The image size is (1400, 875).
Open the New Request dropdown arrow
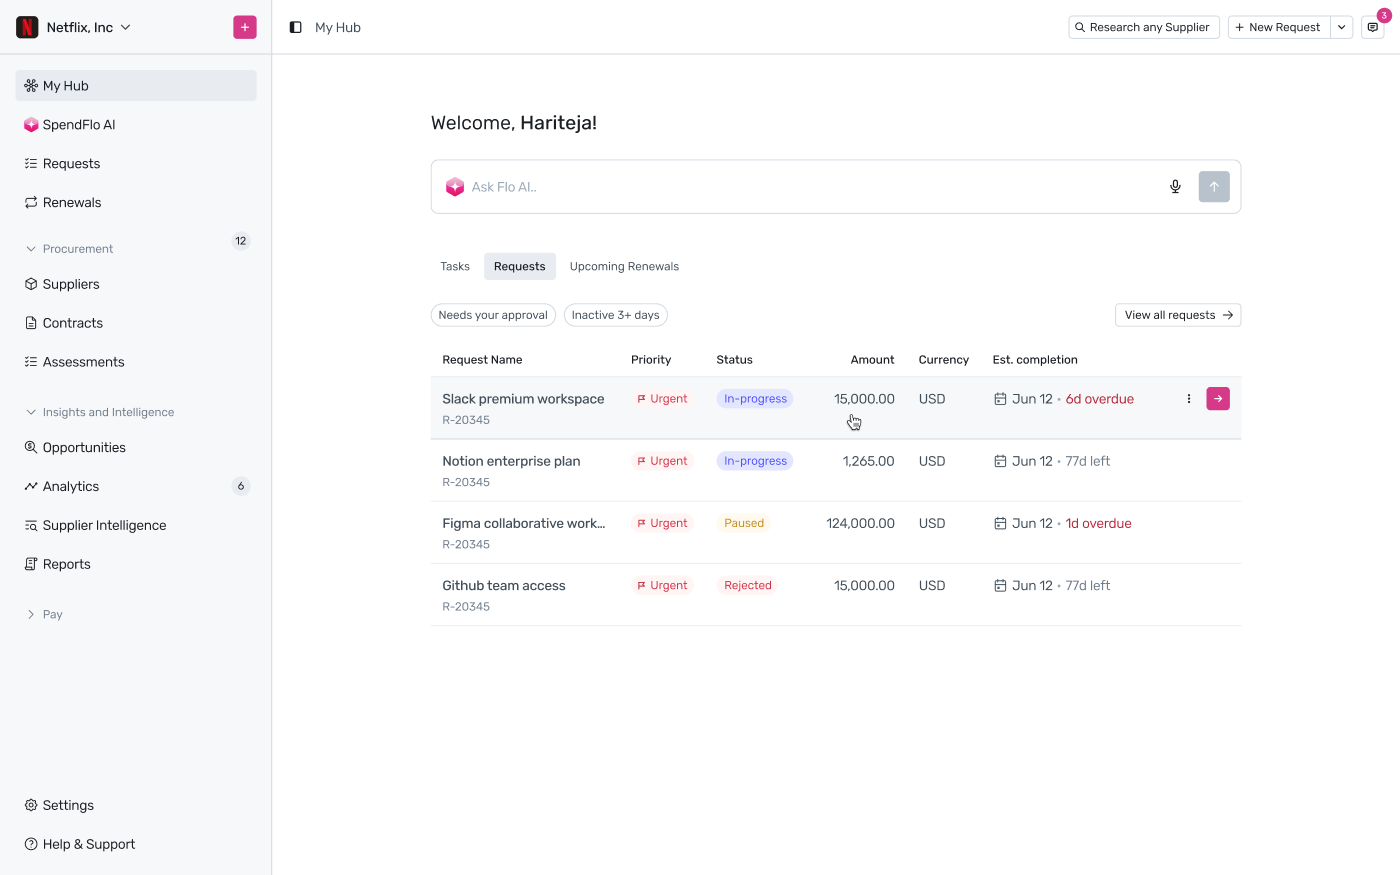click(1341, 27)
